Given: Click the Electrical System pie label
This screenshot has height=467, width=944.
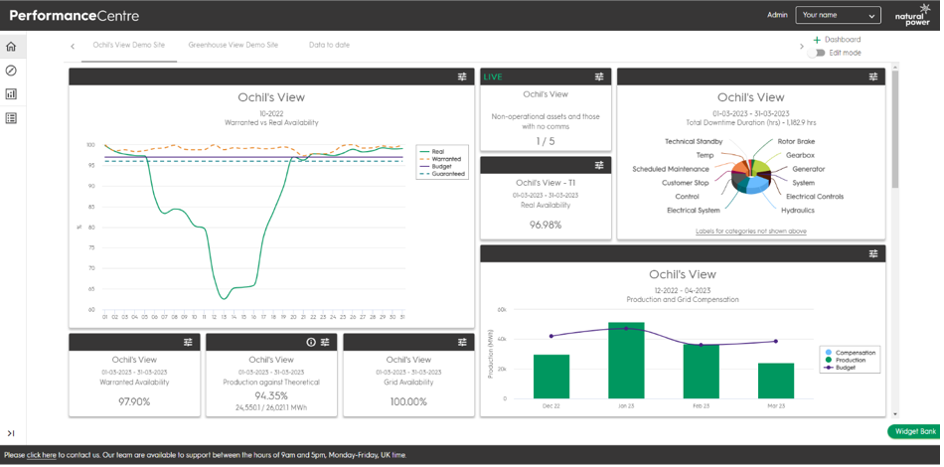Looking at the screenshot, I should [x=694, y=211].
